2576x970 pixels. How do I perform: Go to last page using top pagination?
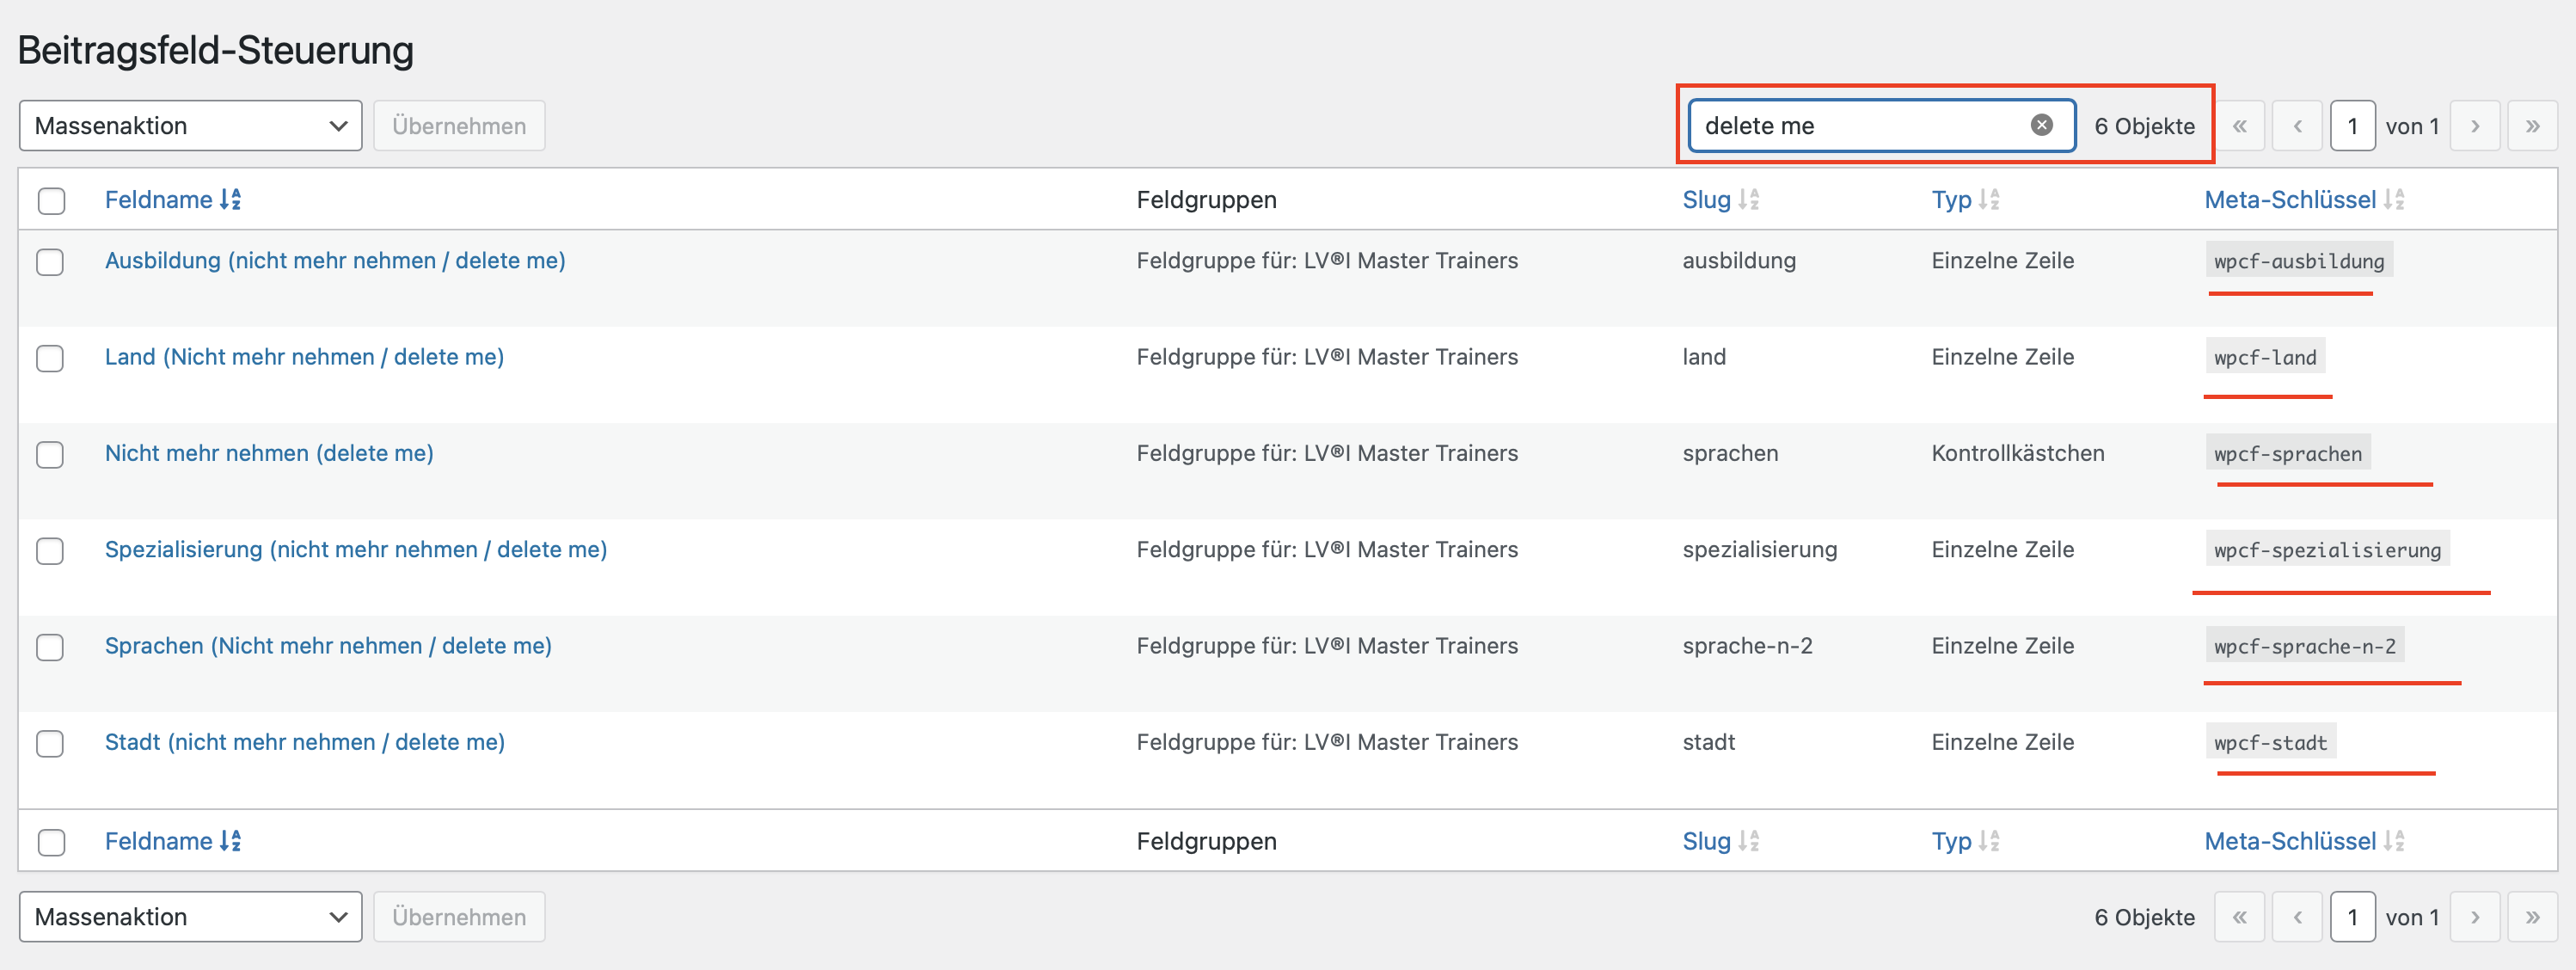[2532, 126]
